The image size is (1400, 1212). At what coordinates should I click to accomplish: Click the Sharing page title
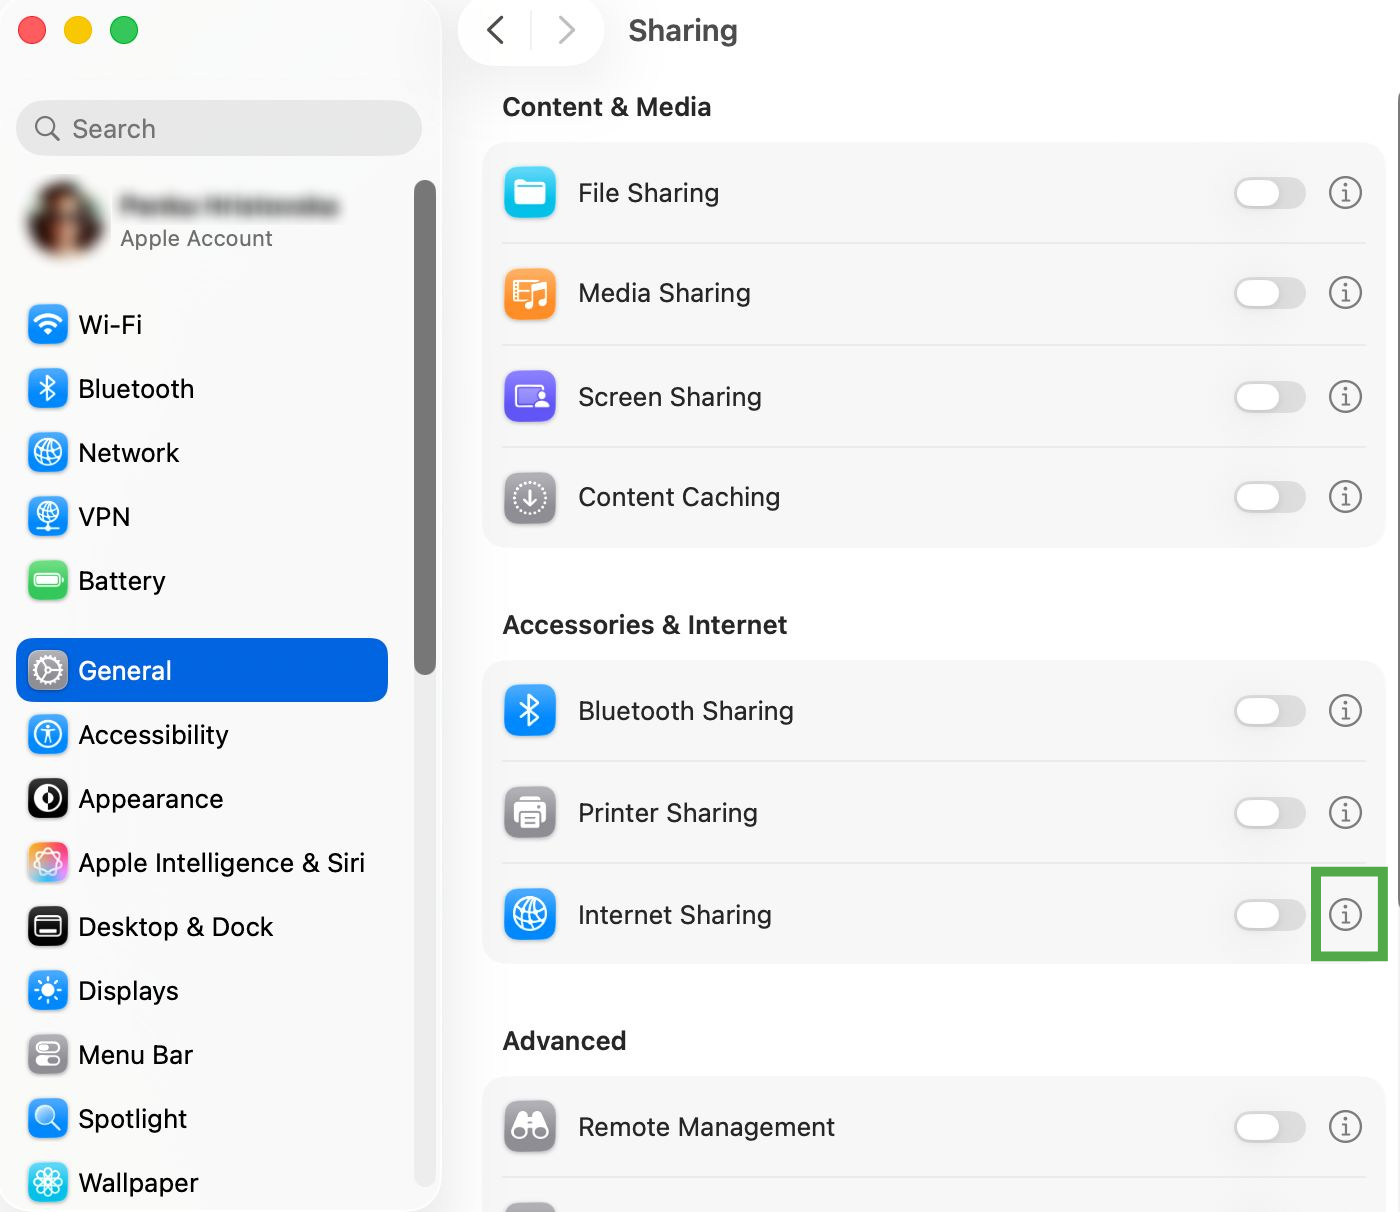point(683,31)
